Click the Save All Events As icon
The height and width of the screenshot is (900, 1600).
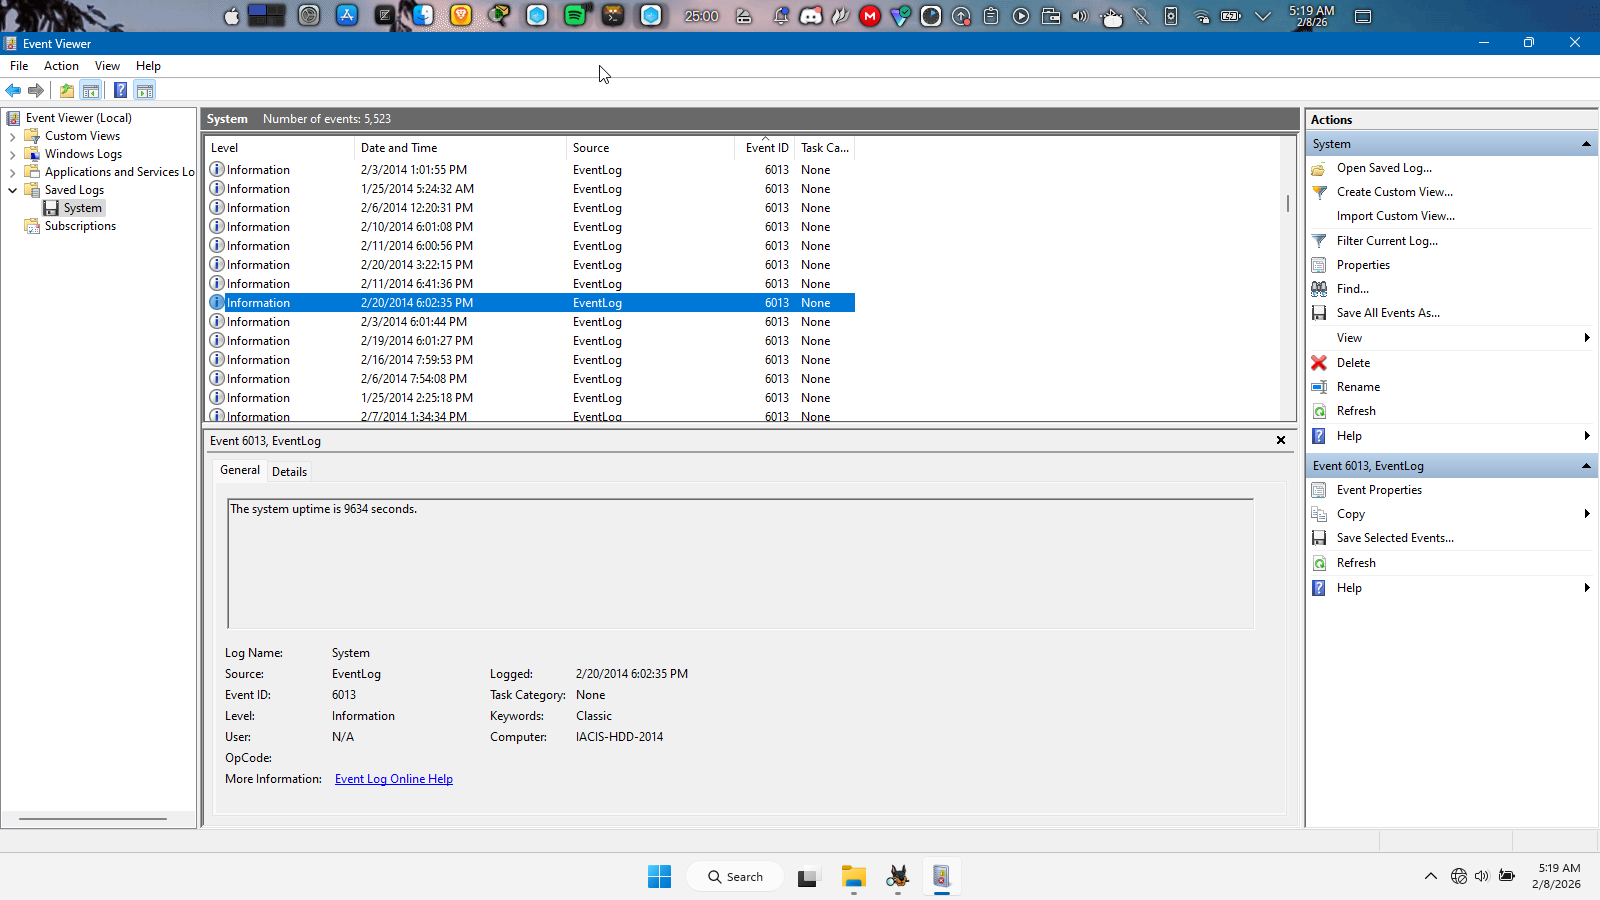(1319, 313)
